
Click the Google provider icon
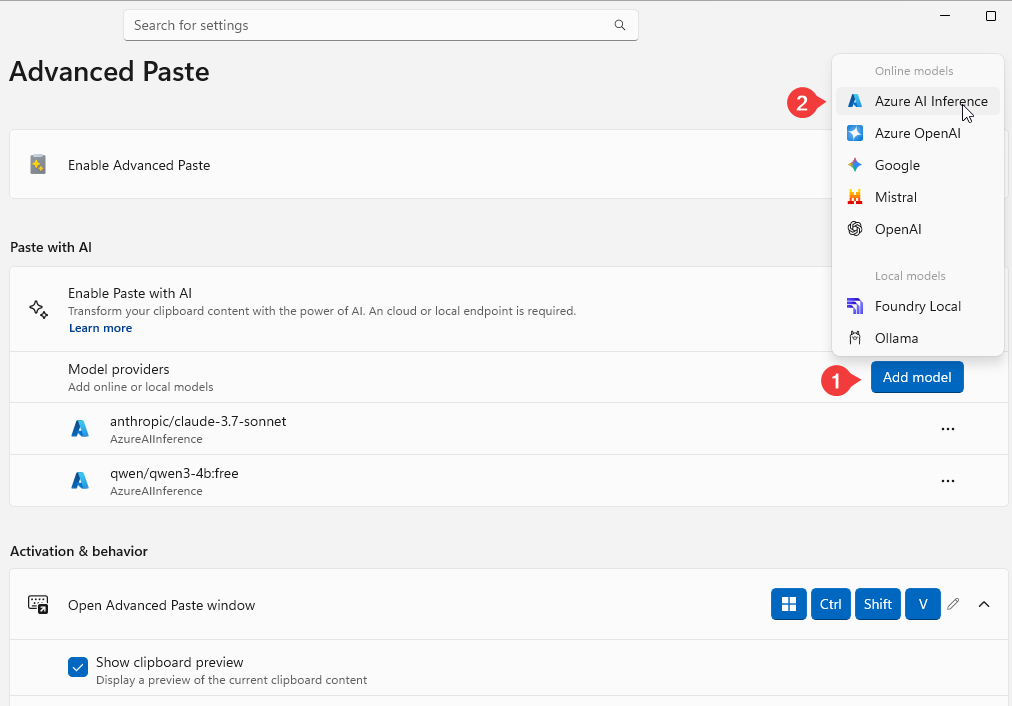click(855, 165)
